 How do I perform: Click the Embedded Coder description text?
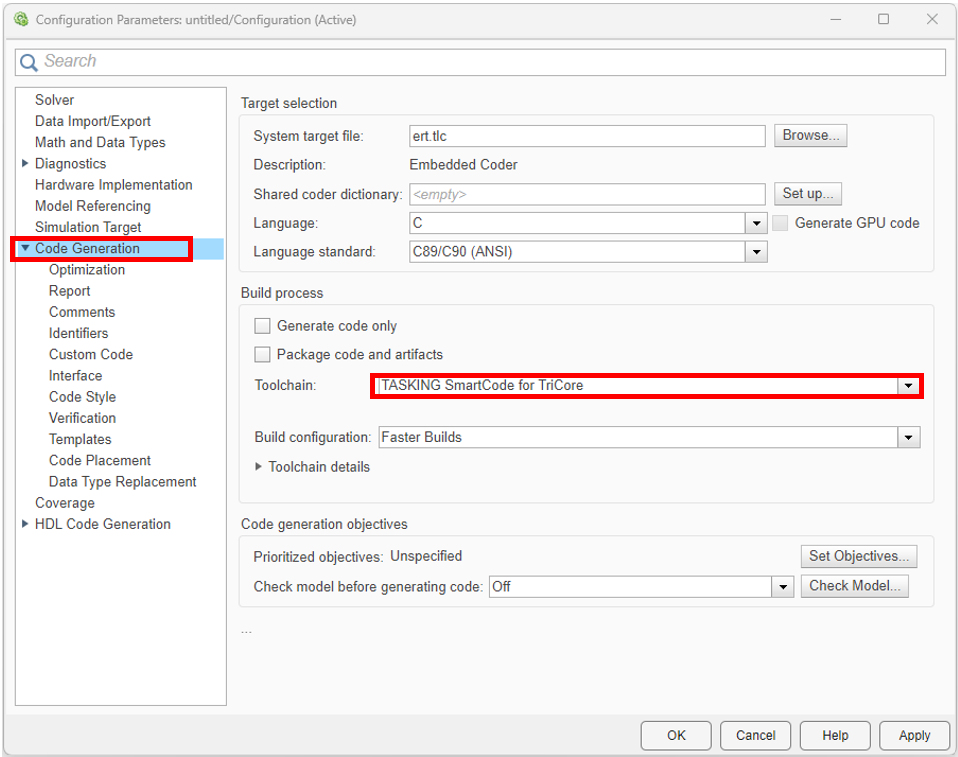coord(463,165)
